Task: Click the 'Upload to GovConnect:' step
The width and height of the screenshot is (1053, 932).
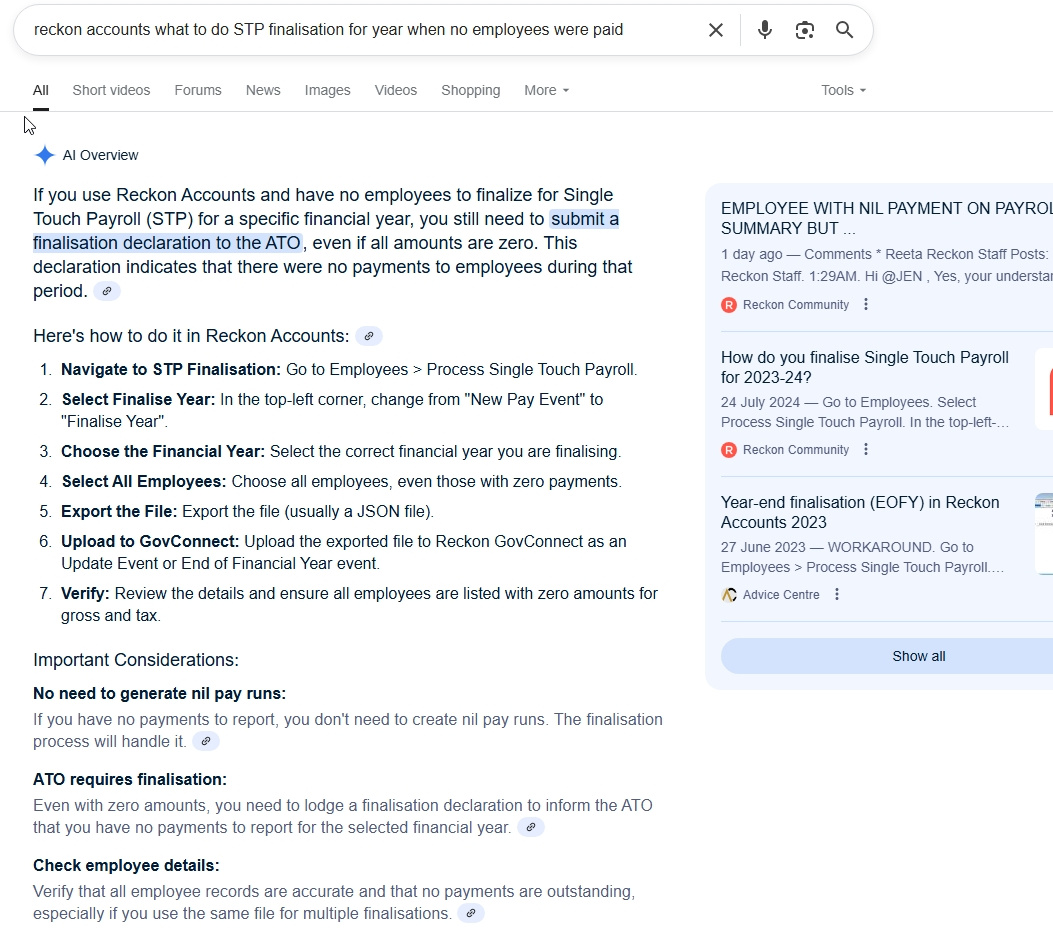Action: coord(150,541)
